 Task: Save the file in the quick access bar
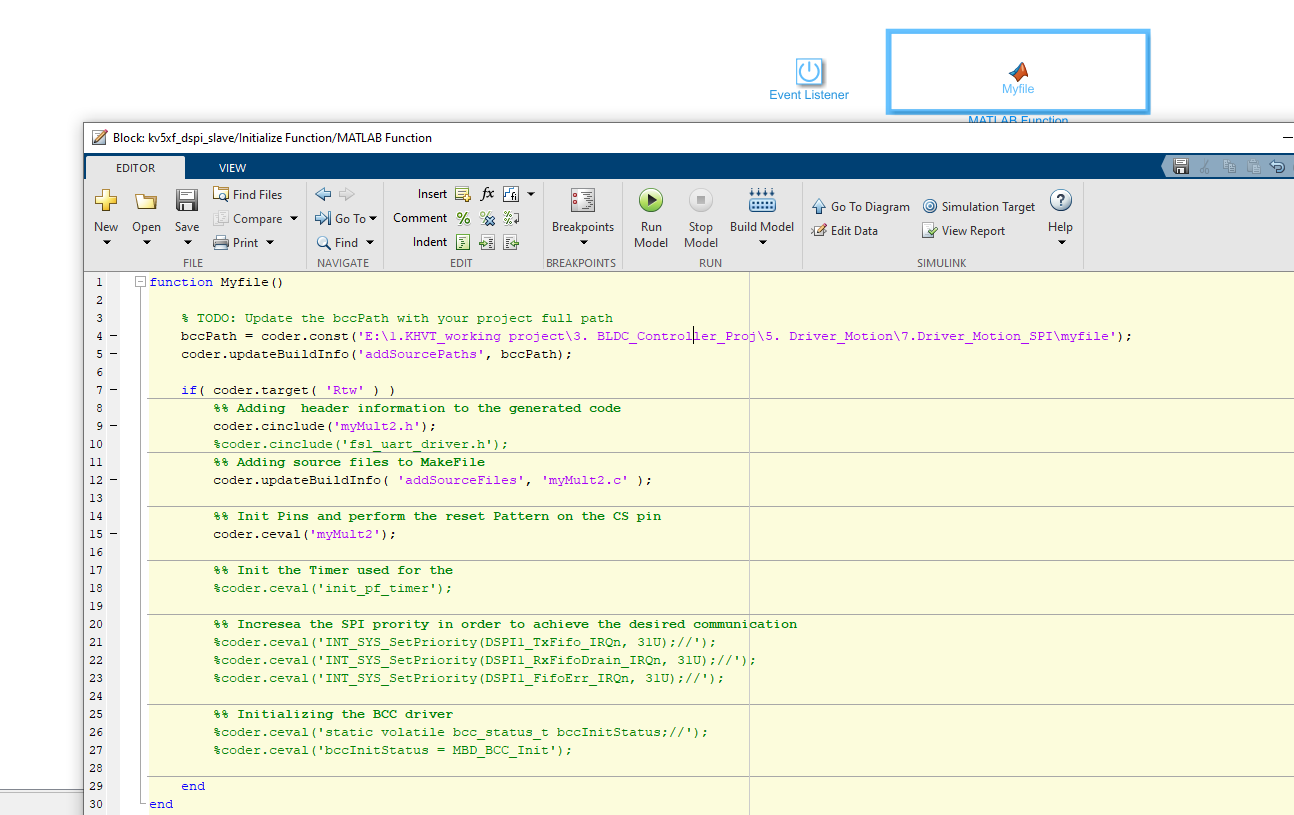pos(1181,166)
